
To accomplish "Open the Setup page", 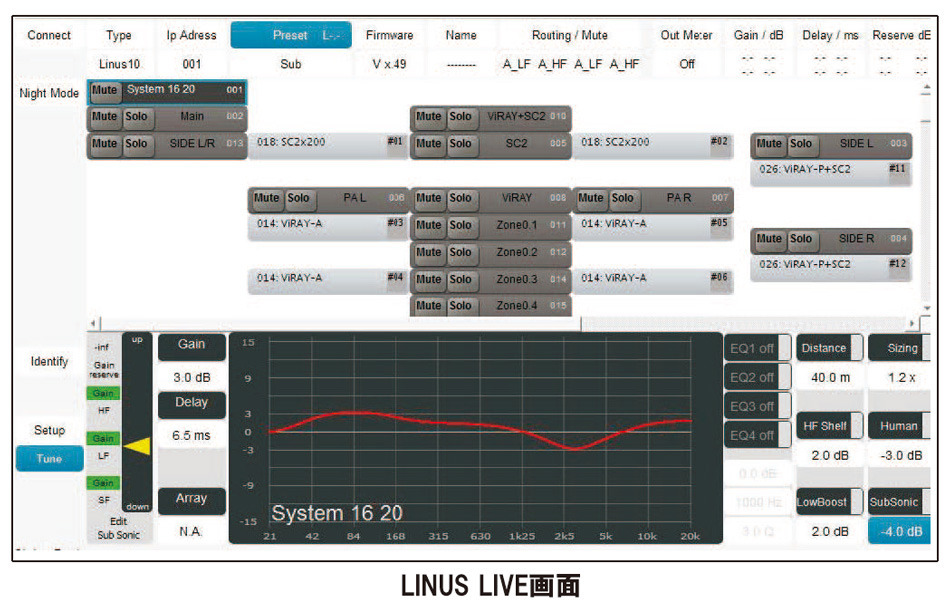I will click(x=49, y=430).
